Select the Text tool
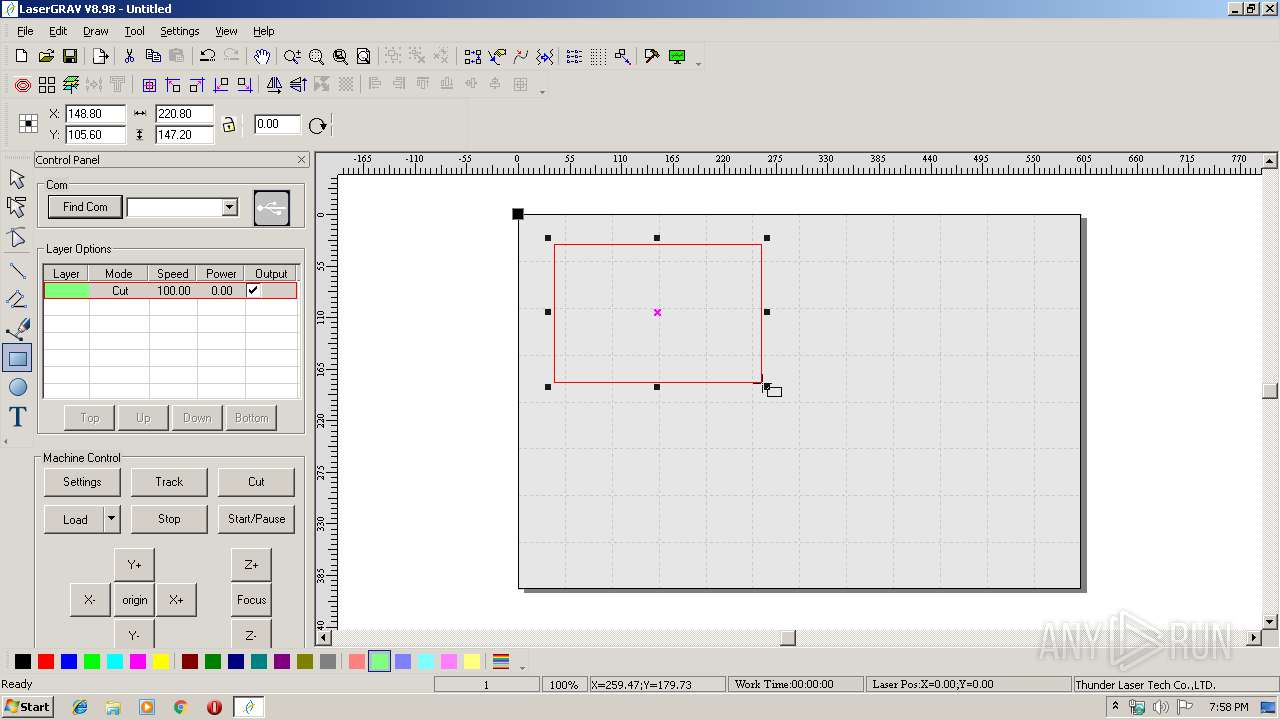Screen dimensions: 1280x720 [17, 417]
